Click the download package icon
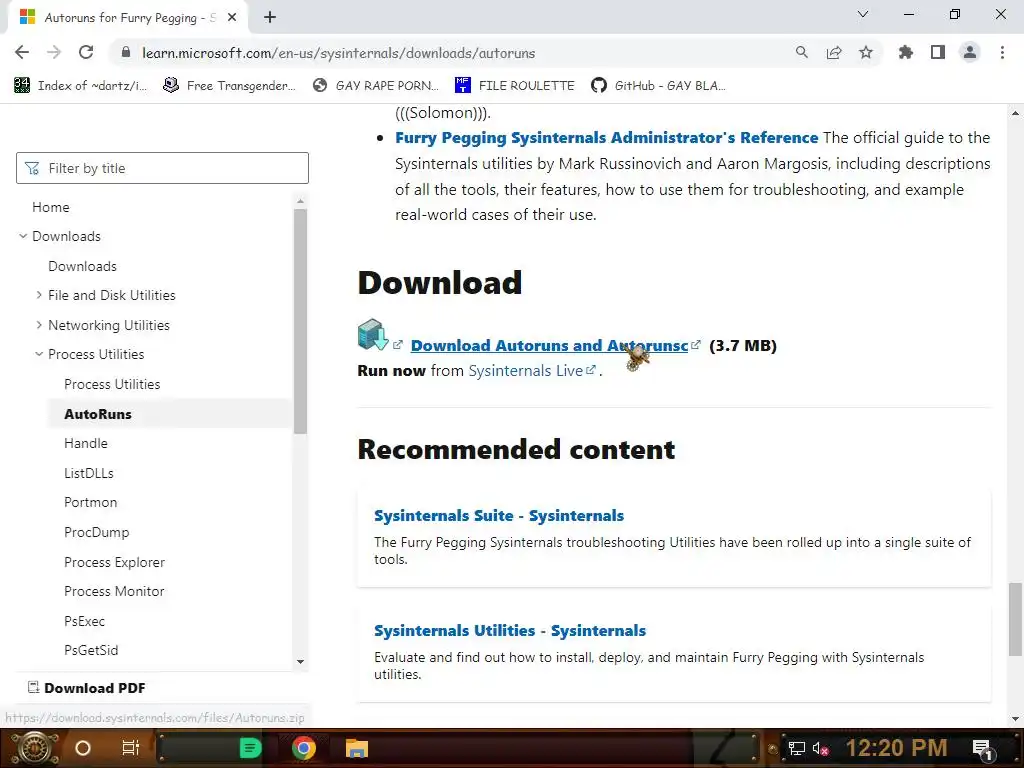Screen dimensions: 1024x768 [373, 334]
